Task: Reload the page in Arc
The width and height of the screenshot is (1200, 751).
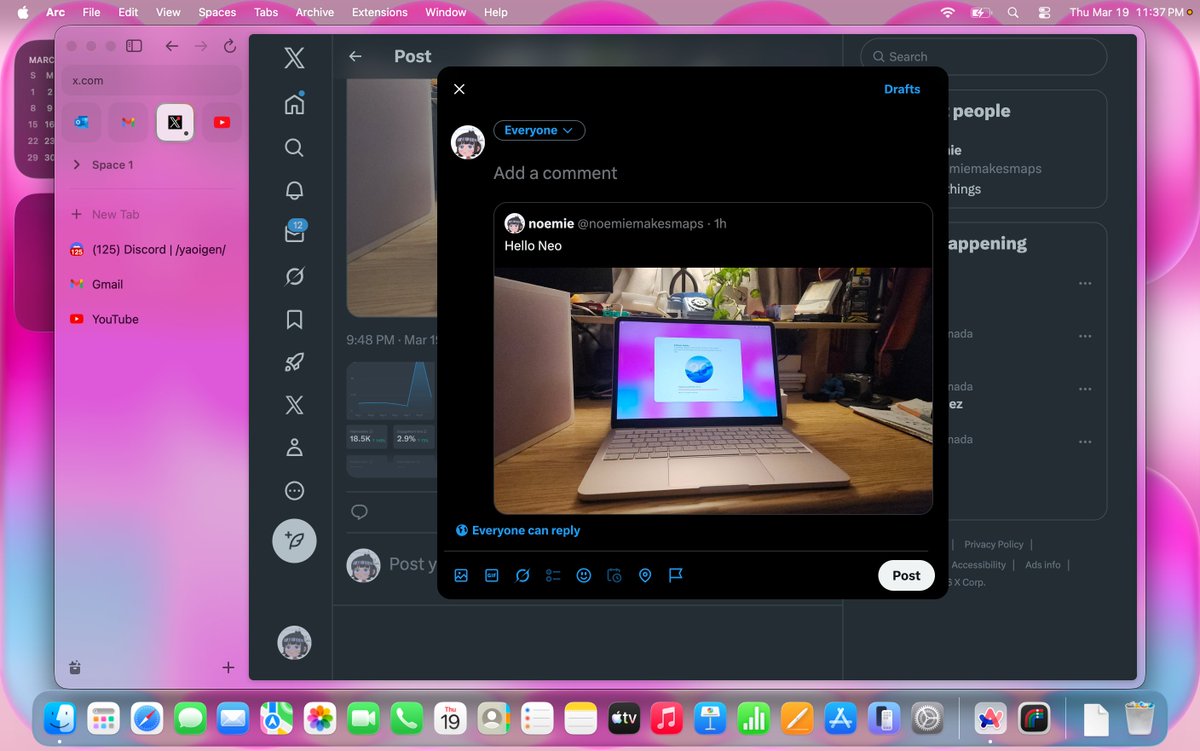Action: point(230,46)
